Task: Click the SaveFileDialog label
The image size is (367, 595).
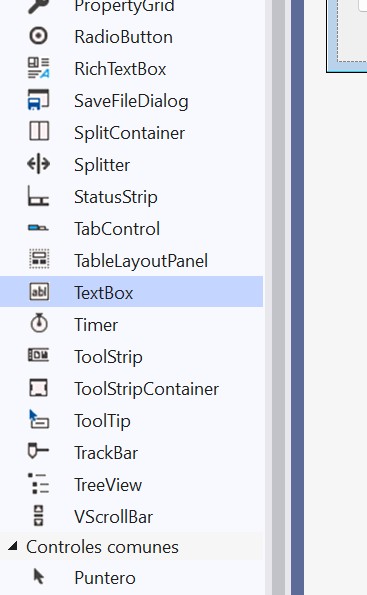Action: point(131,102)
